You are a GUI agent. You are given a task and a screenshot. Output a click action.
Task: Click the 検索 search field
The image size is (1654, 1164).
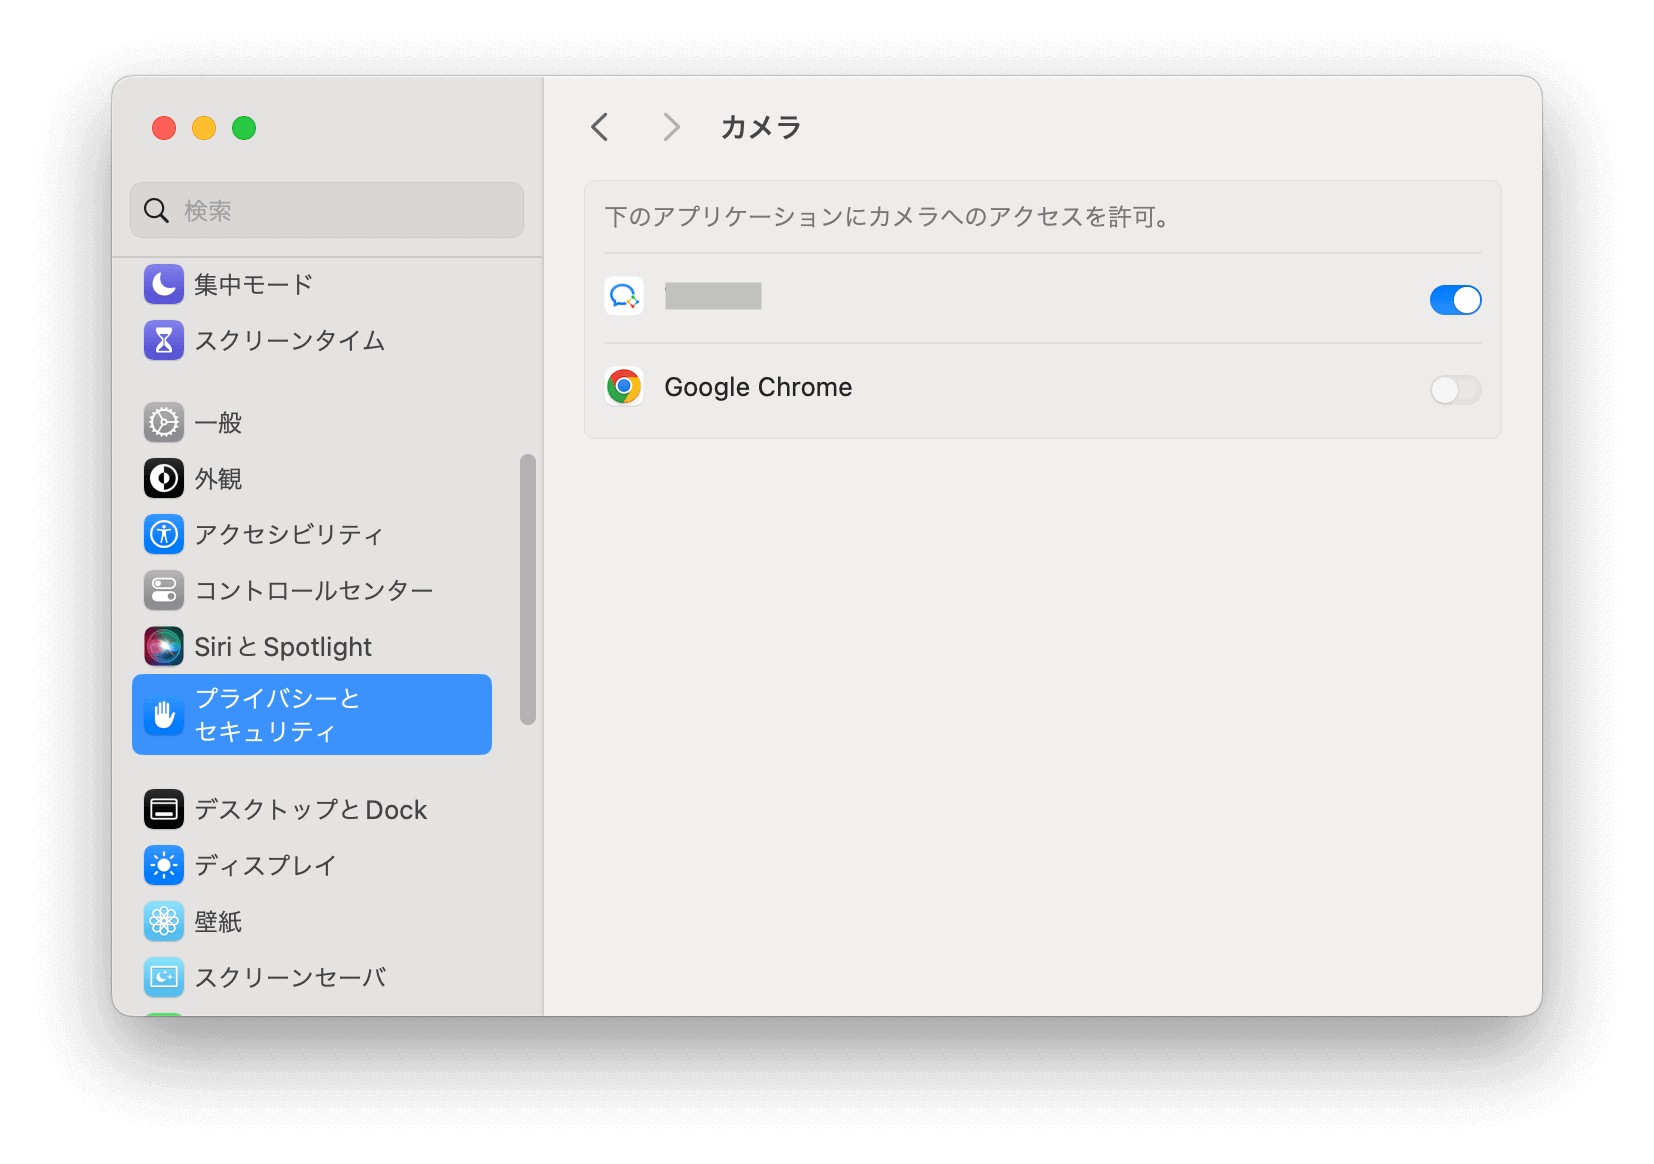(327, 210)
